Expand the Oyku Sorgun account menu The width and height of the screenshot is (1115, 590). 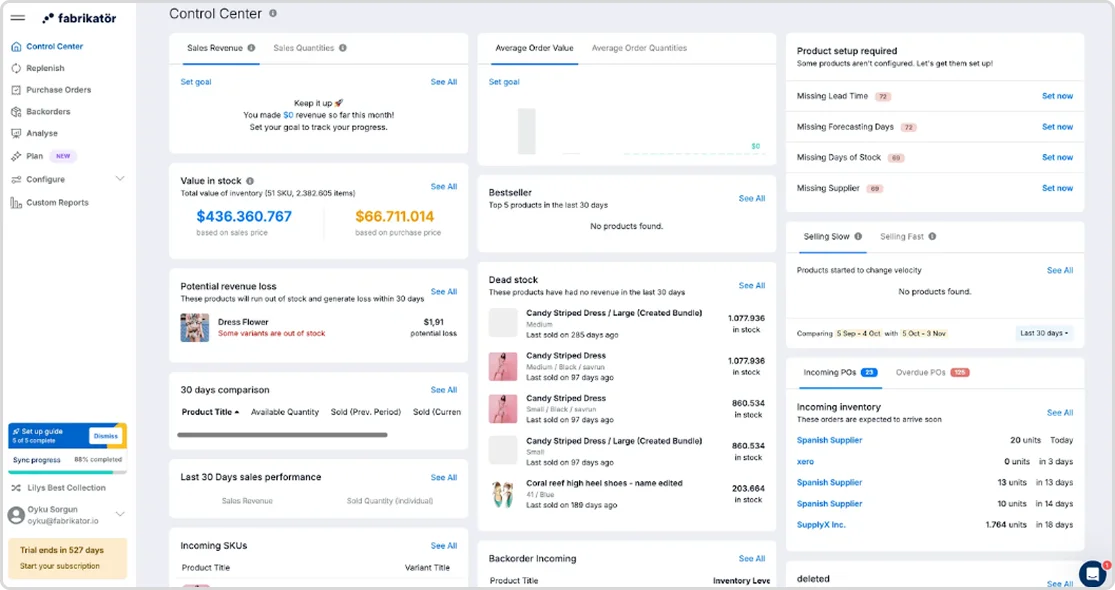click(x=119, y=514)
